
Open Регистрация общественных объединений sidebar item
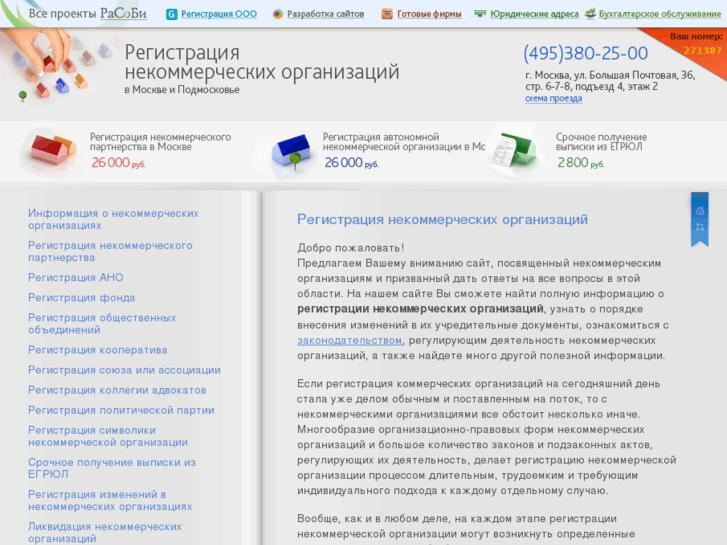(102, 324)
